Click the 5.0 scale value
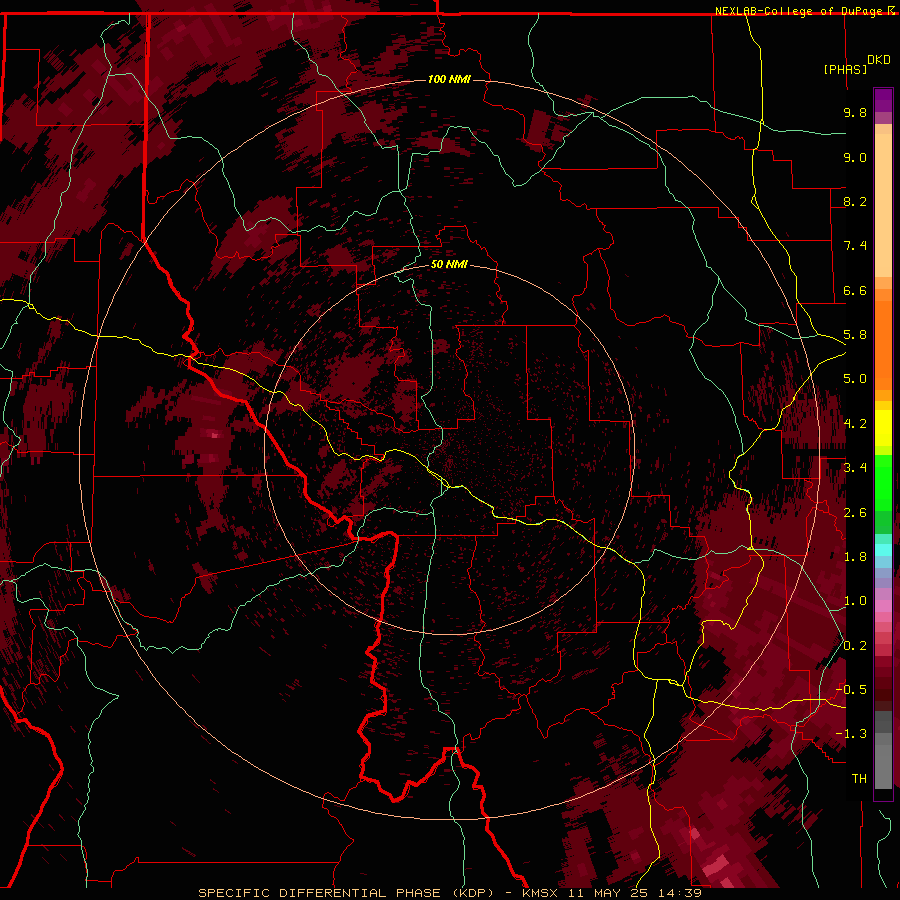 (855, 379)
